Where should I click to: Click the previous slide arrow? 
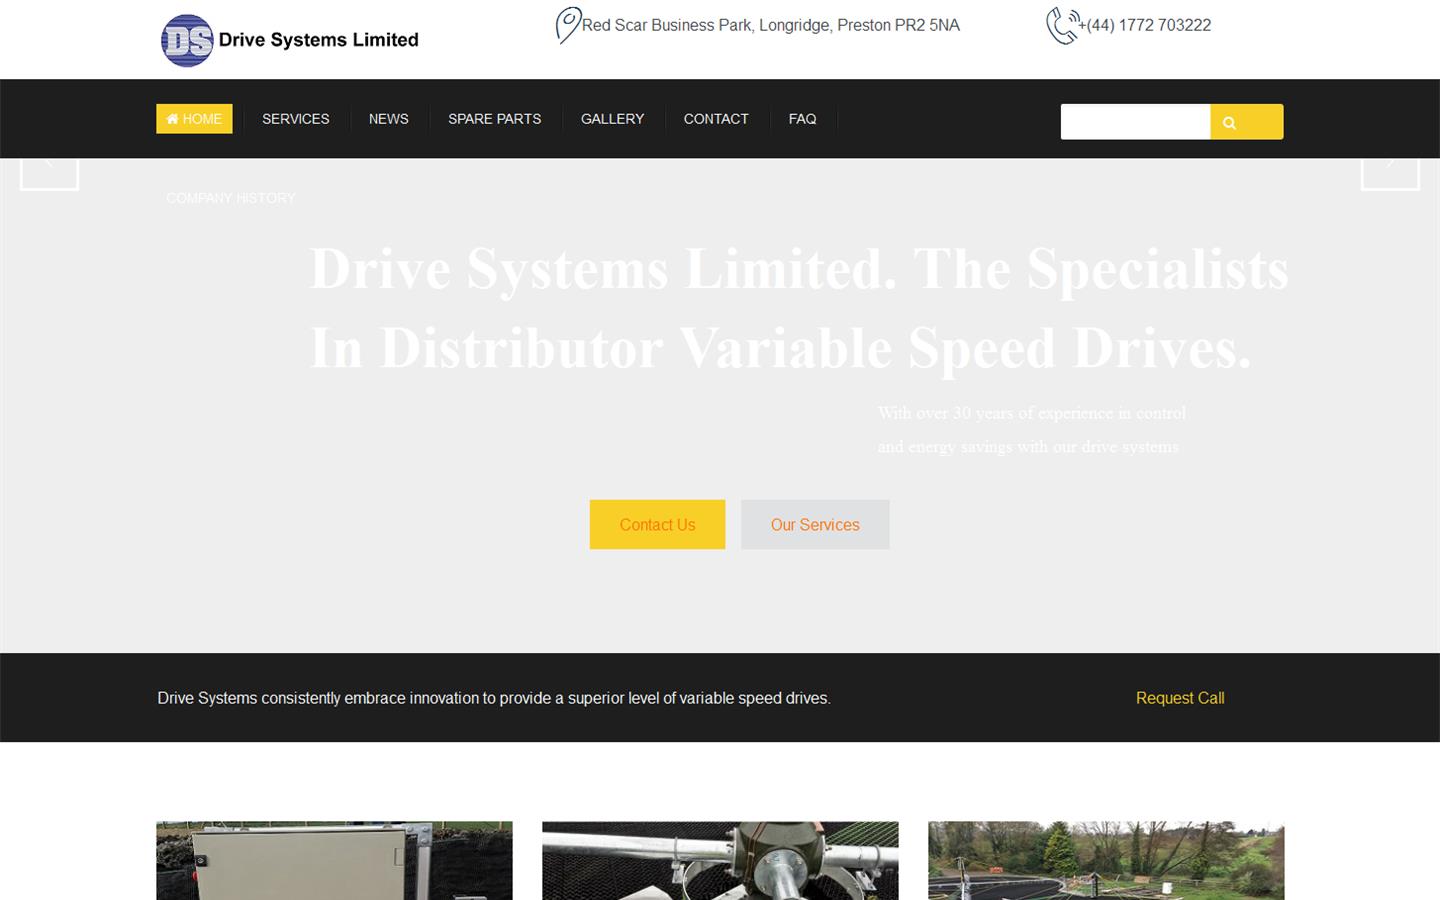(x=49, y=172)
